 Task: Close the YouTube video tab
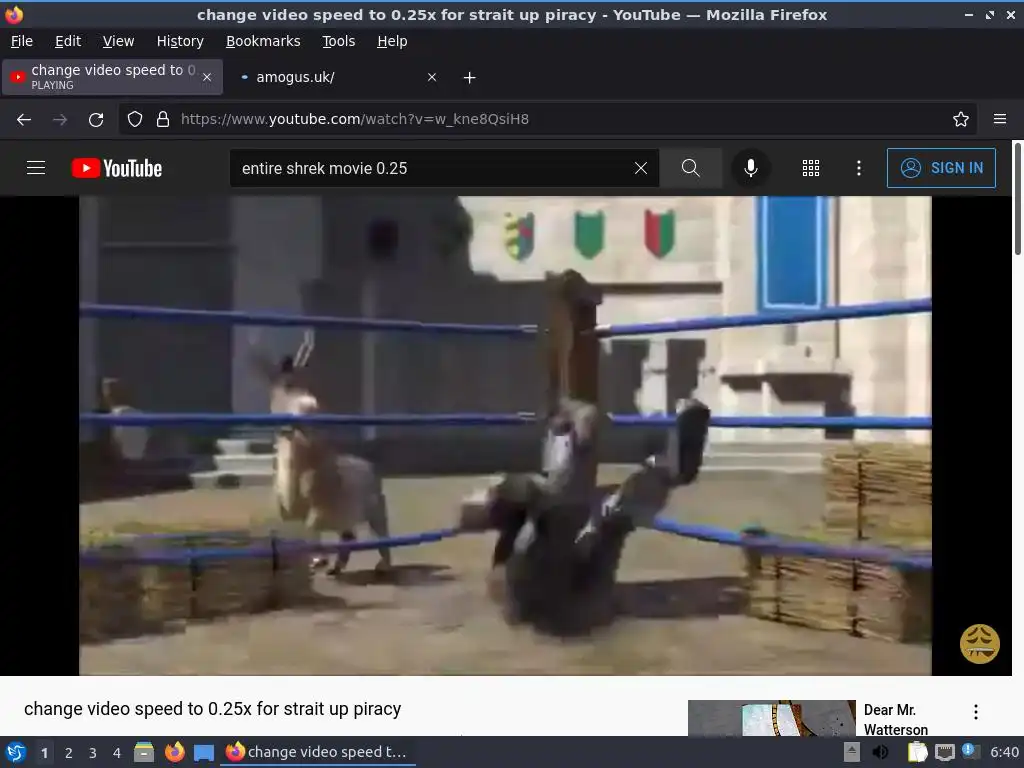(x=207, y=77)
